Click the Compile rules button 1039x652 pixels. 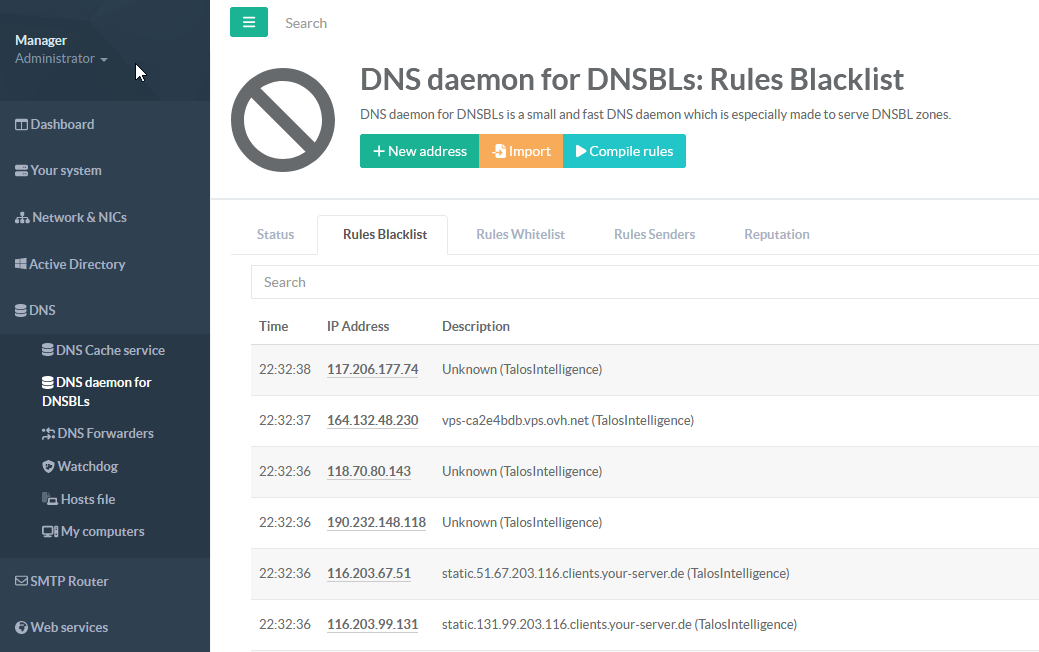point(624,151)
